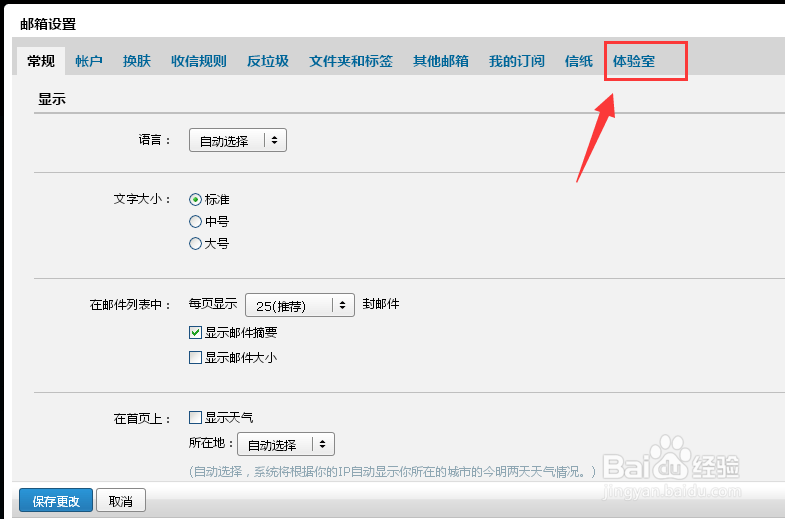Open the 体验室 tab

(634, 61)
